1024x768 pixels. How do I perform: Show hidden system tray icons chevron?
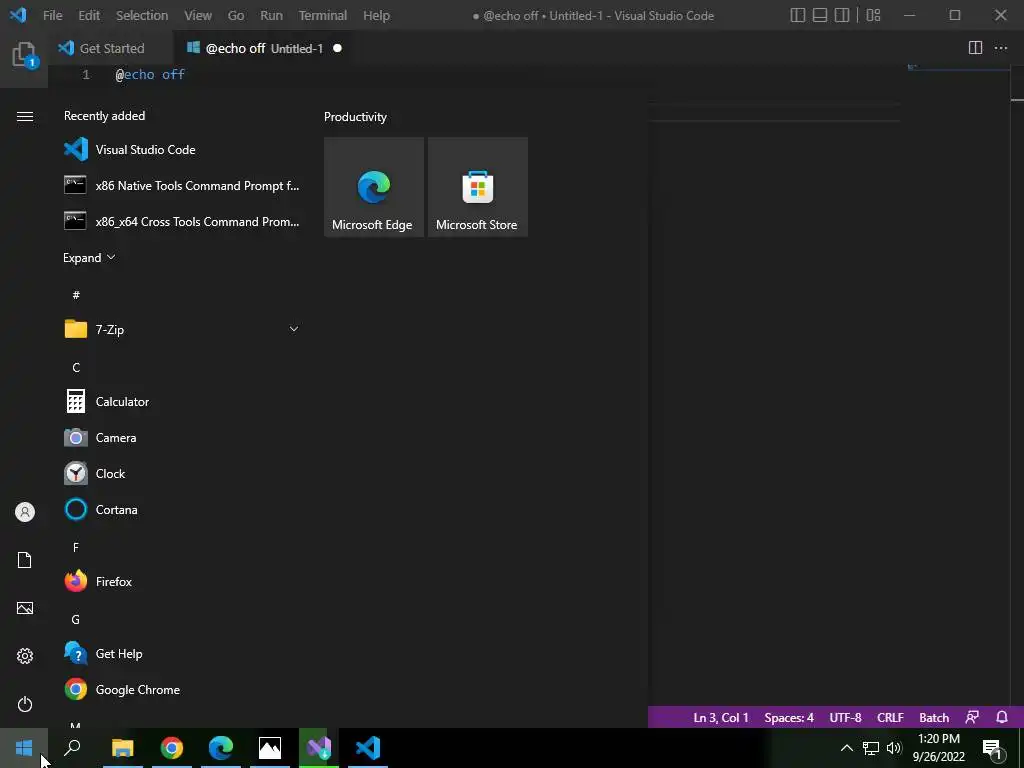pos(846,748)
